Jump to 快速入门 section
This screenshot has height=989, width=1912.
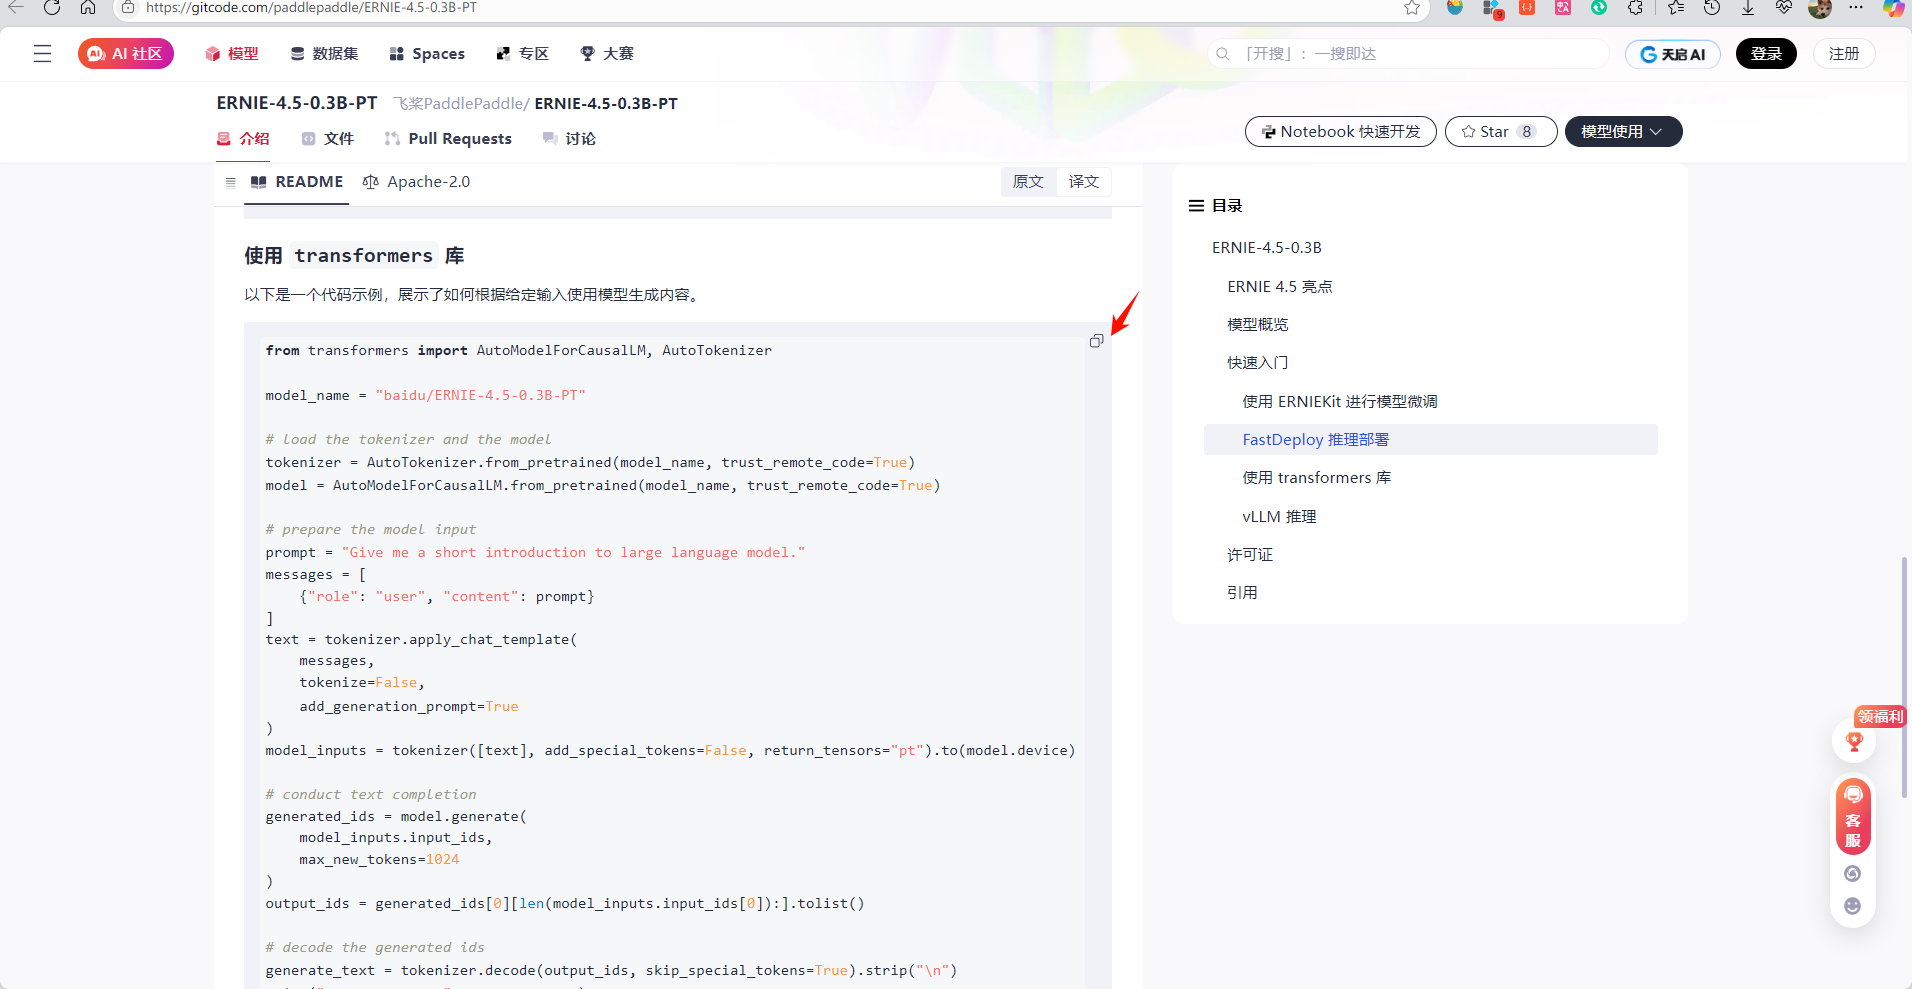[x=1258, y=363]
